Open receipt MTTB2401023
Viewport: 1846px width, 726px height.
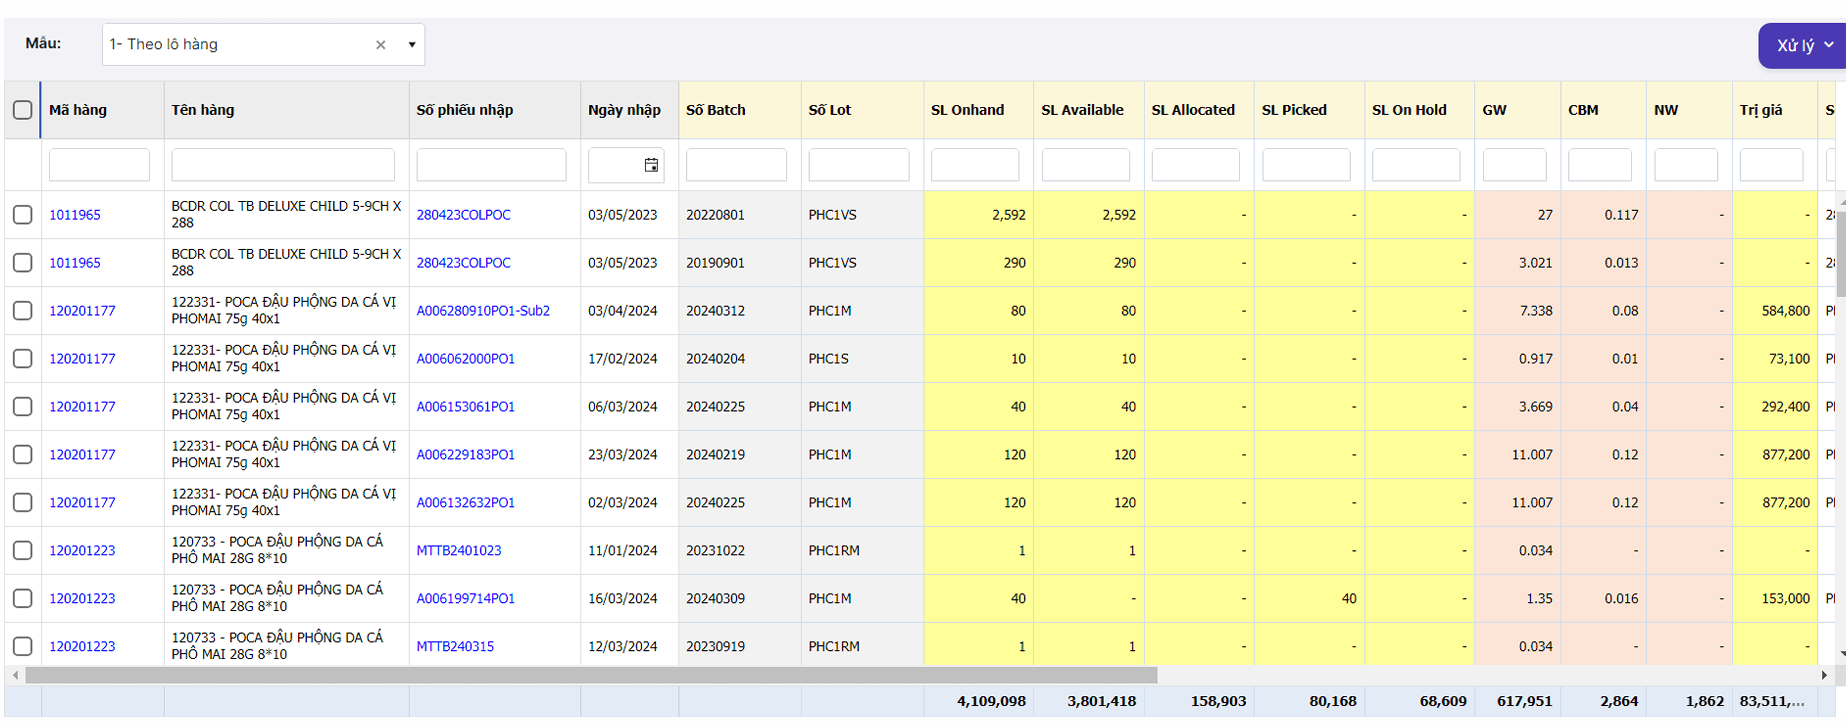pos(459,551)
